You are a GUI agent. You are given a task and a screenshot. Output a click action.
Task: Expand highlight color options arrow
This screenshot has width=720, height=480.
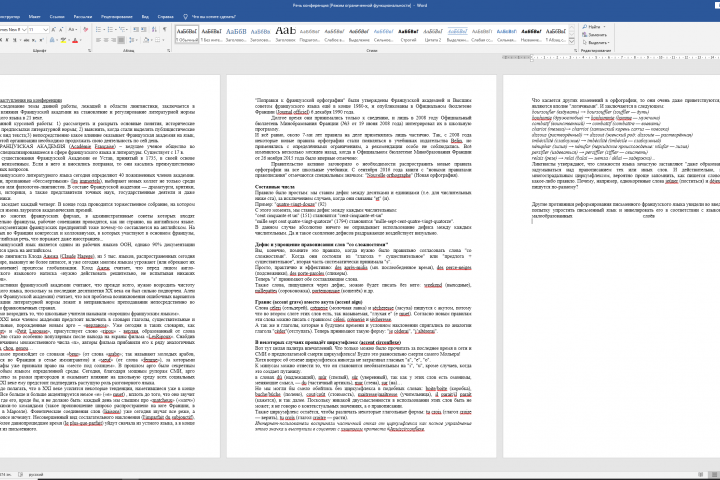(x=69, y=40)
